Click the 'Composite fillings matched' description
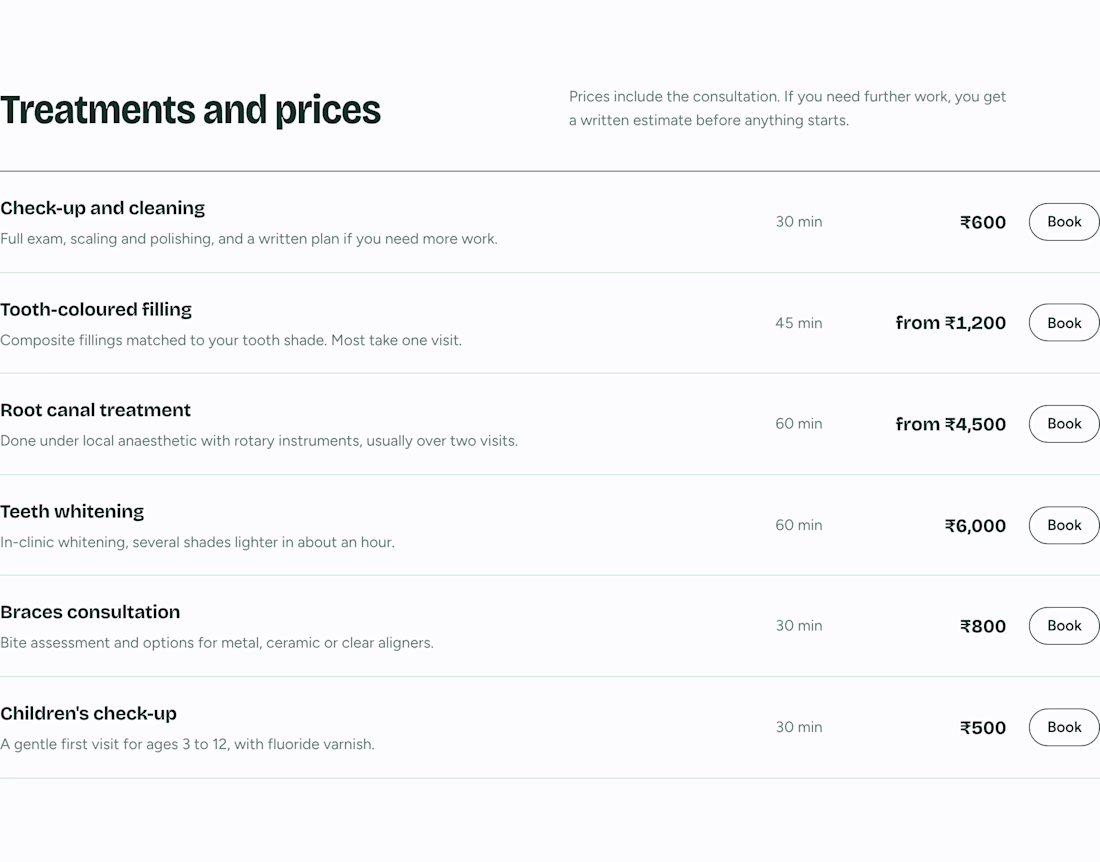Viewport: 1100px width, 862px height. 231,340
